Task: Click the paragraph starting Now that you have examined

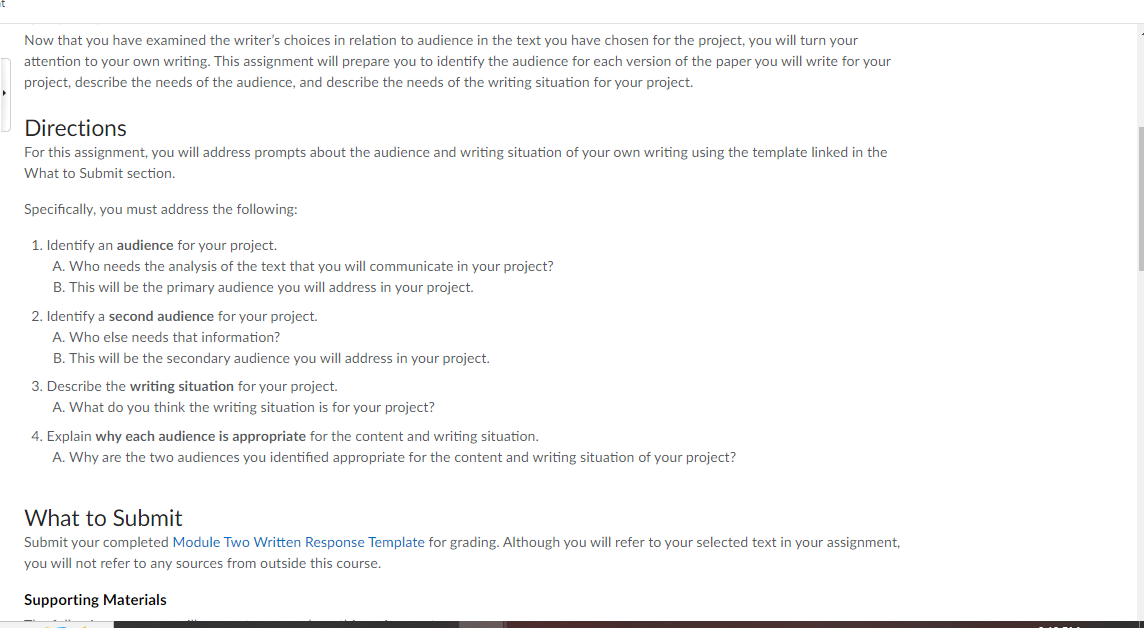Action: click(457, 61)
